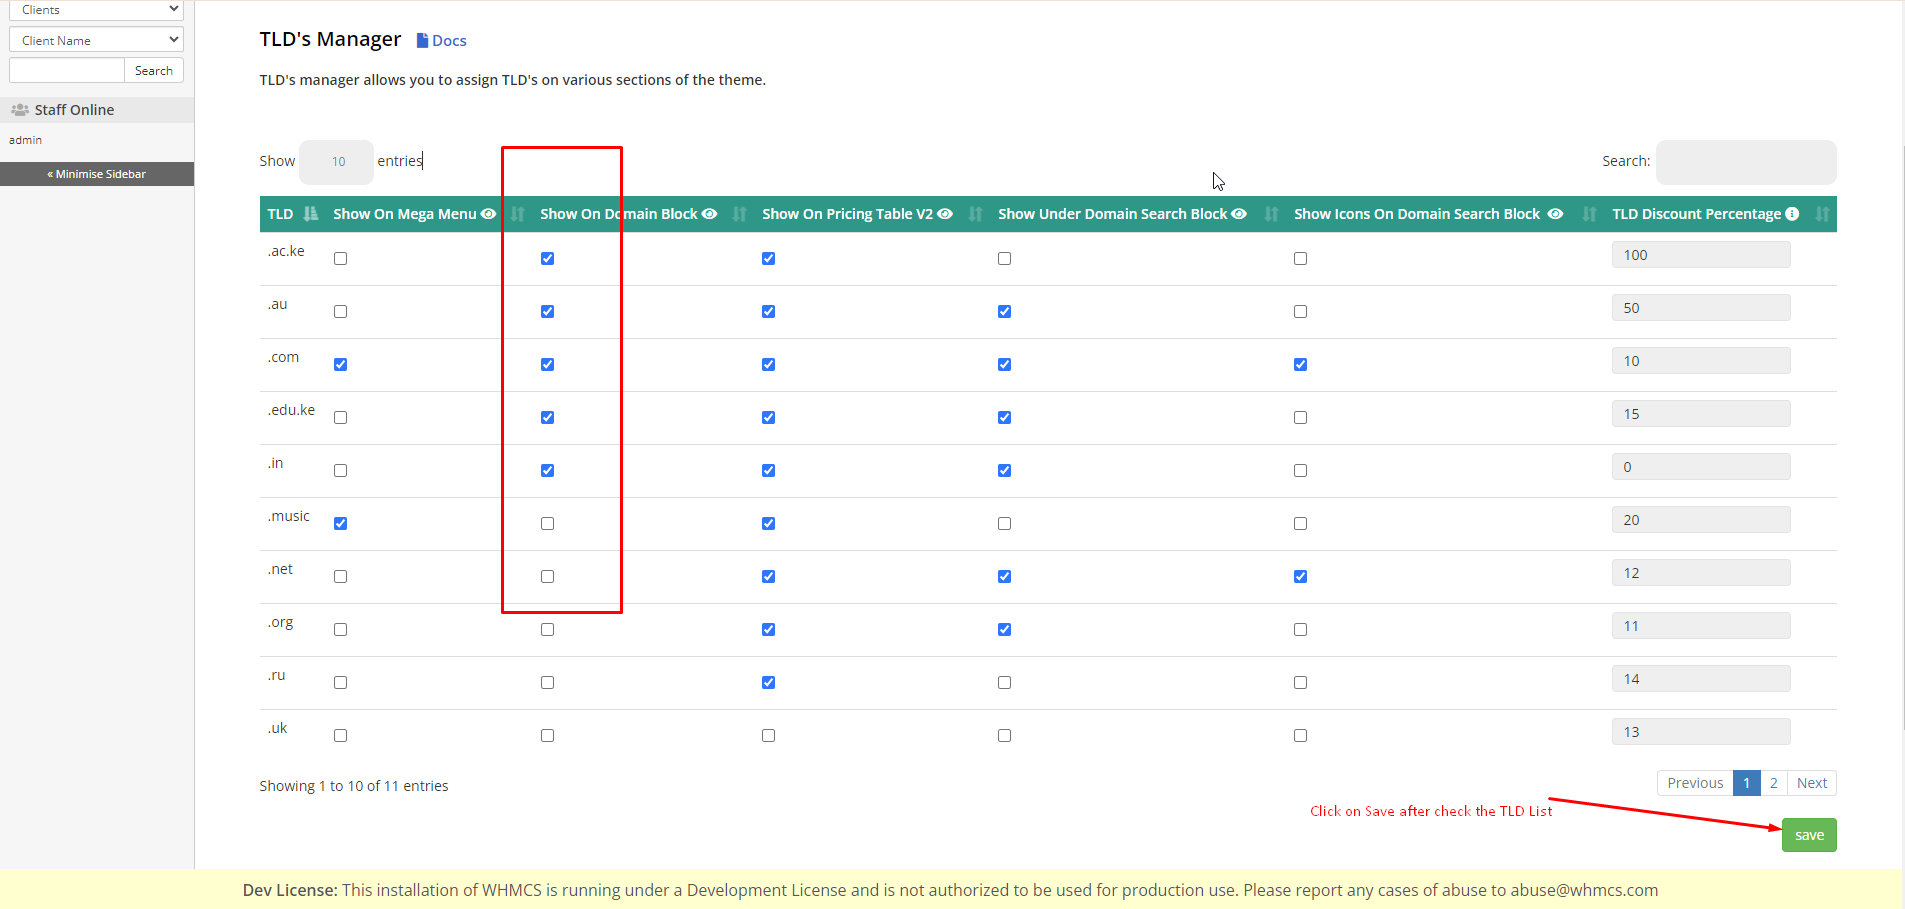The width and height of the screenshot is (1905, 909).
Task: Click the Docs file icon
Action: (422, 41)
